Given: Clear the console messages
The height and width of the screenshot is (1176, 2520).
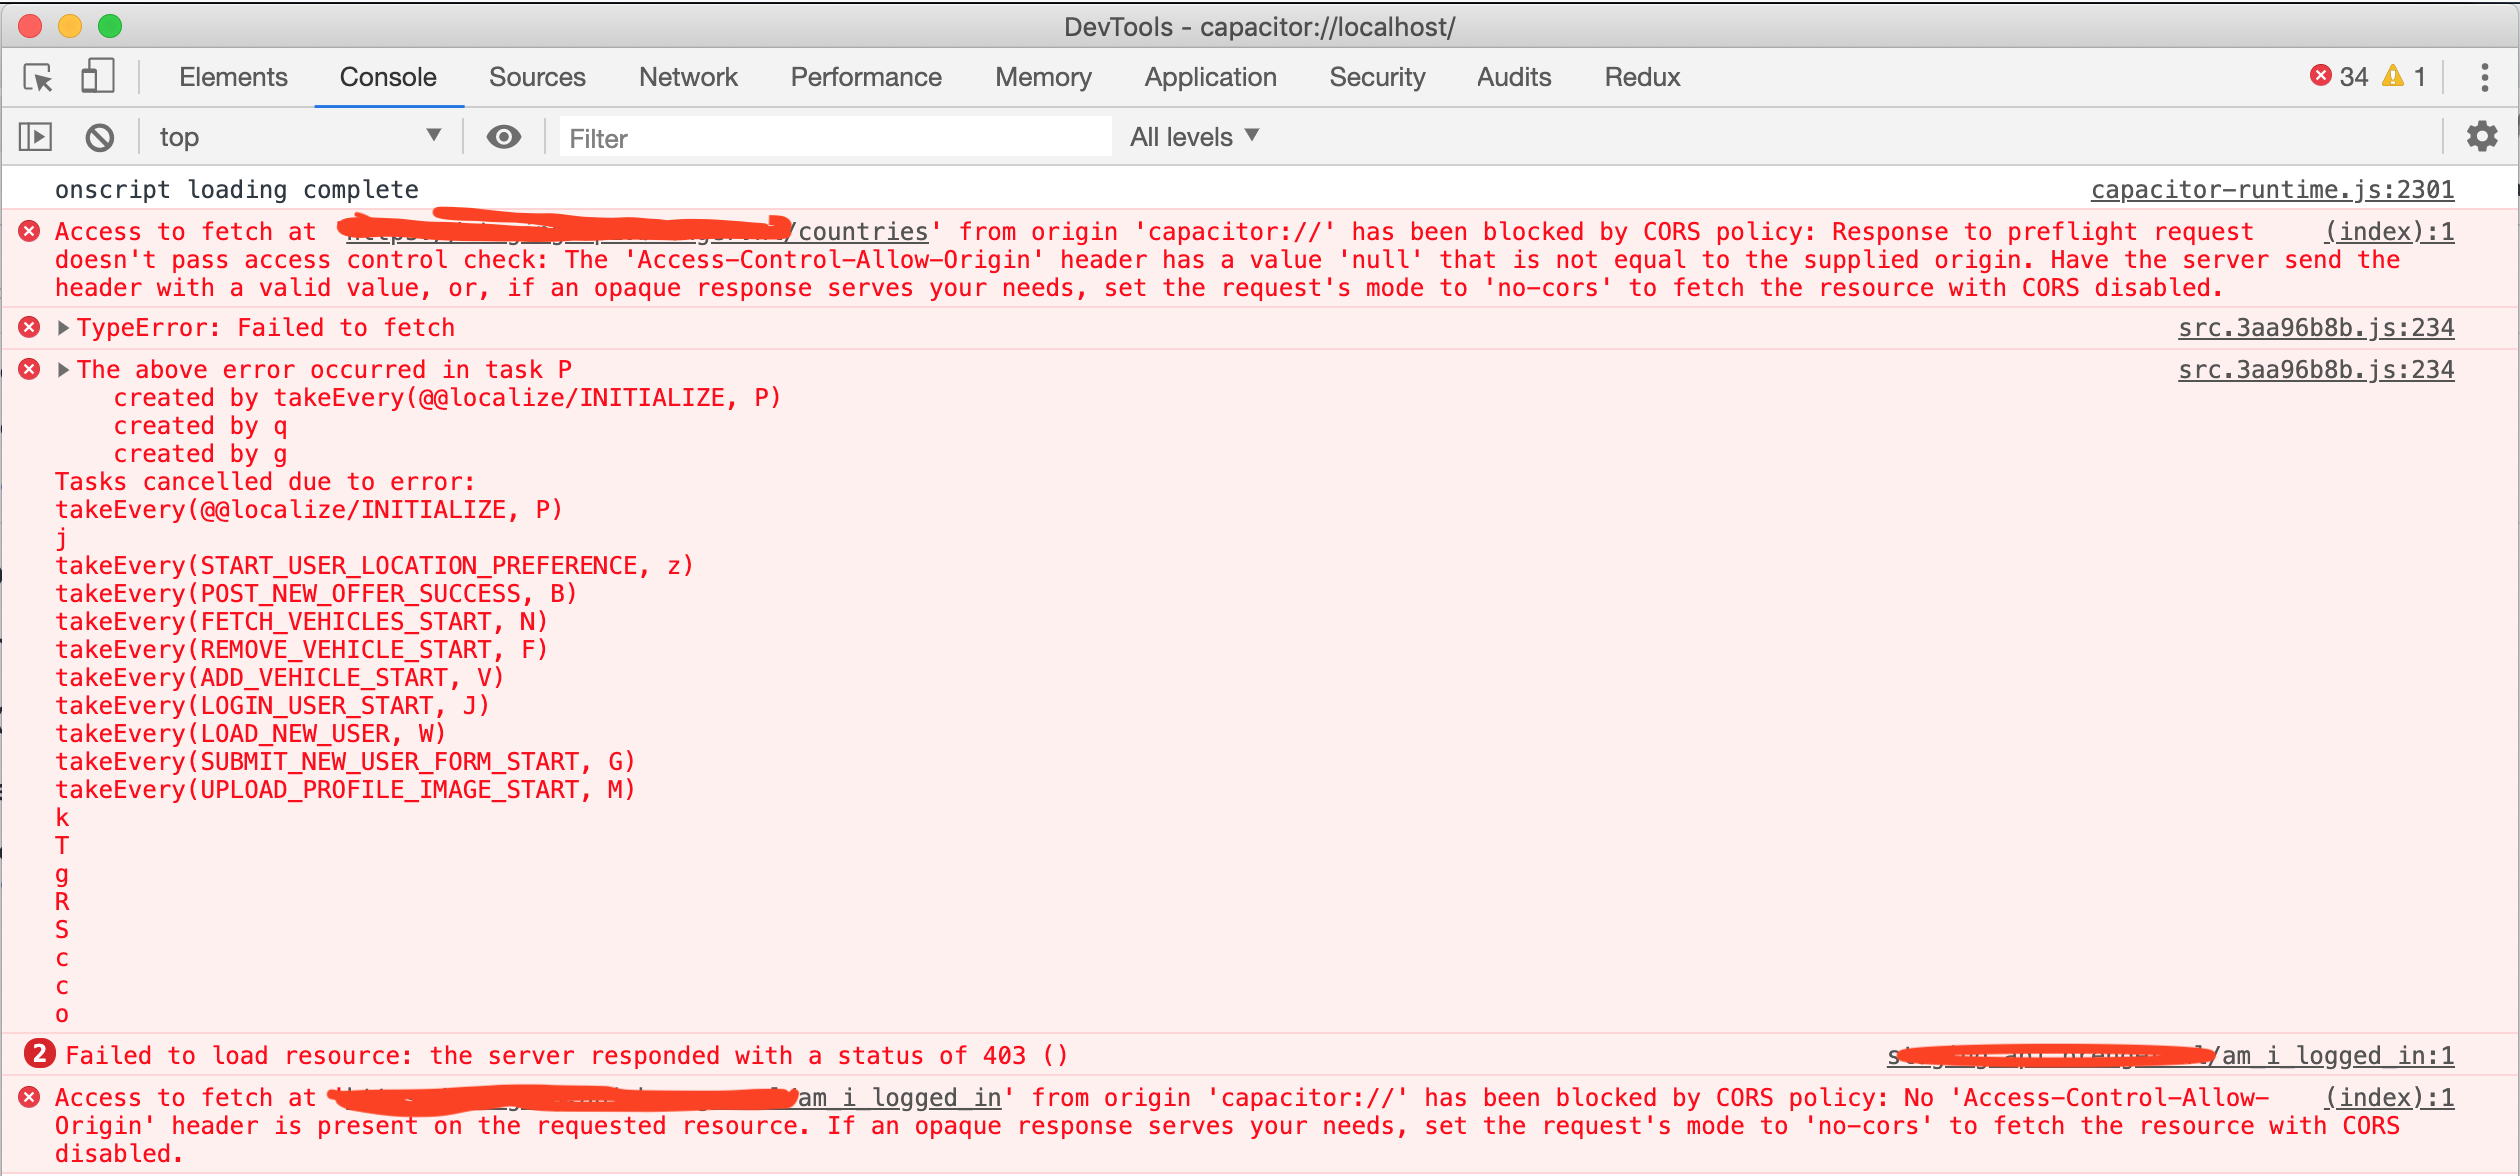Looking at the screenshot, I should [98, 137].
